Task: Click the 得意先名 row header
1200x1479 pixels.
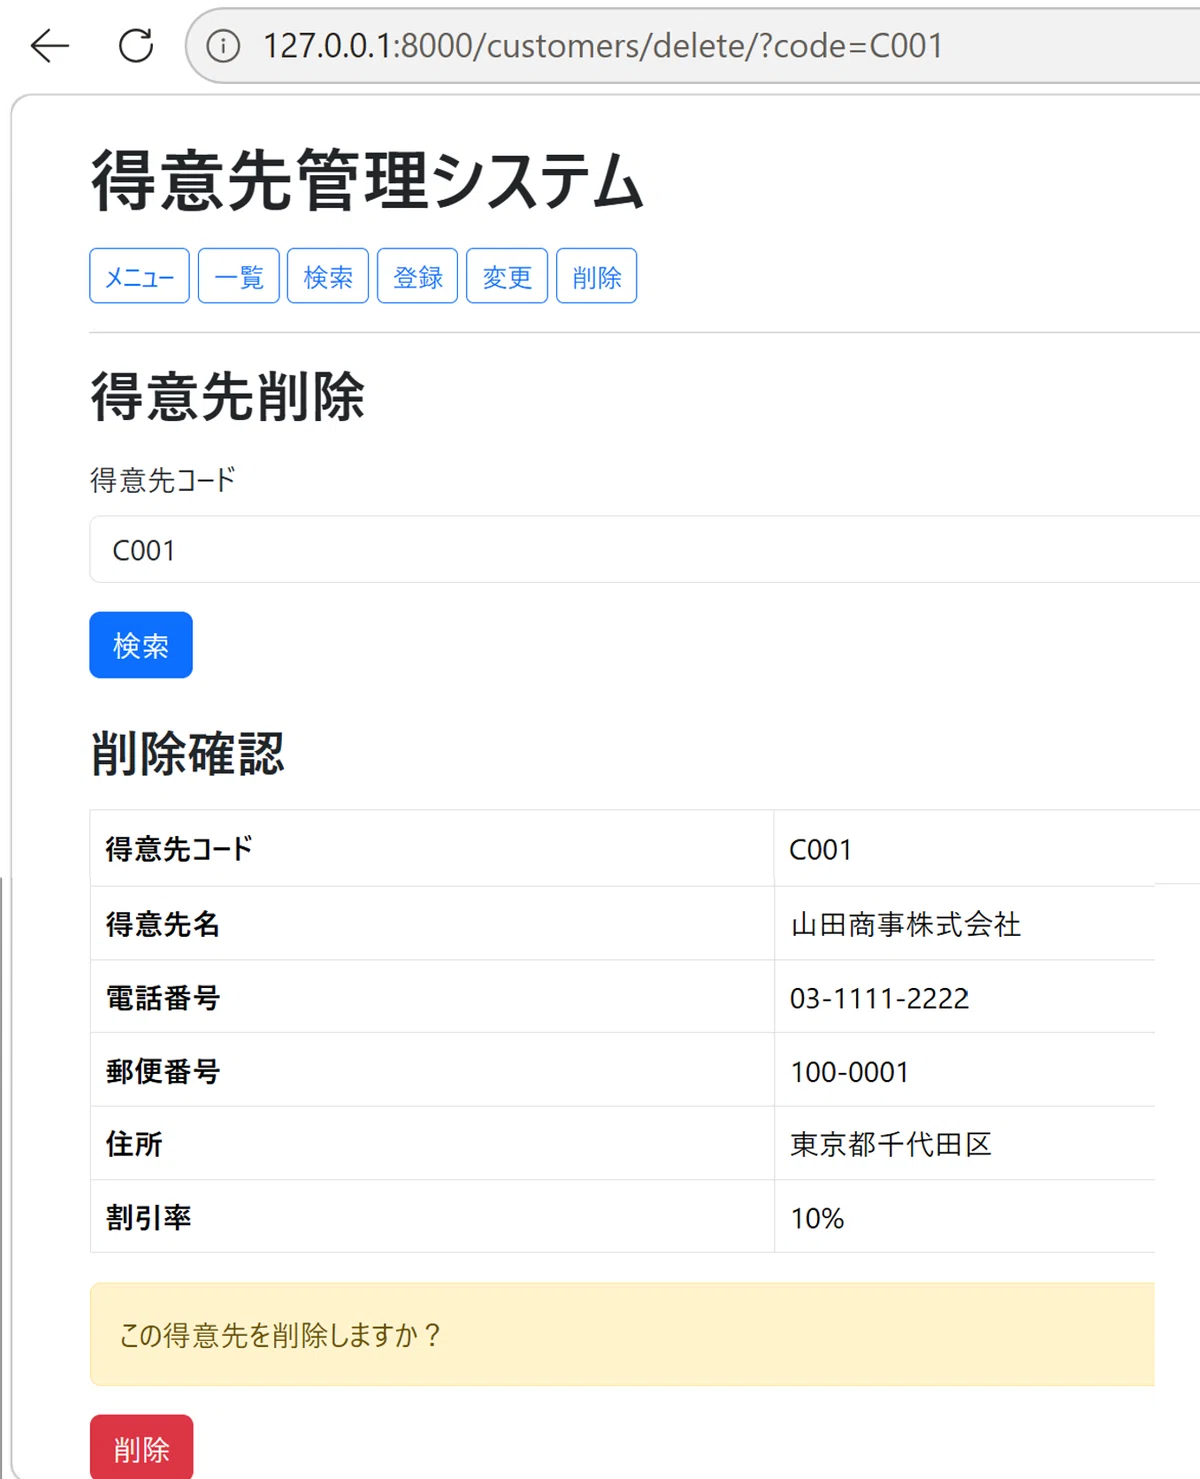Action: (432, 923)
